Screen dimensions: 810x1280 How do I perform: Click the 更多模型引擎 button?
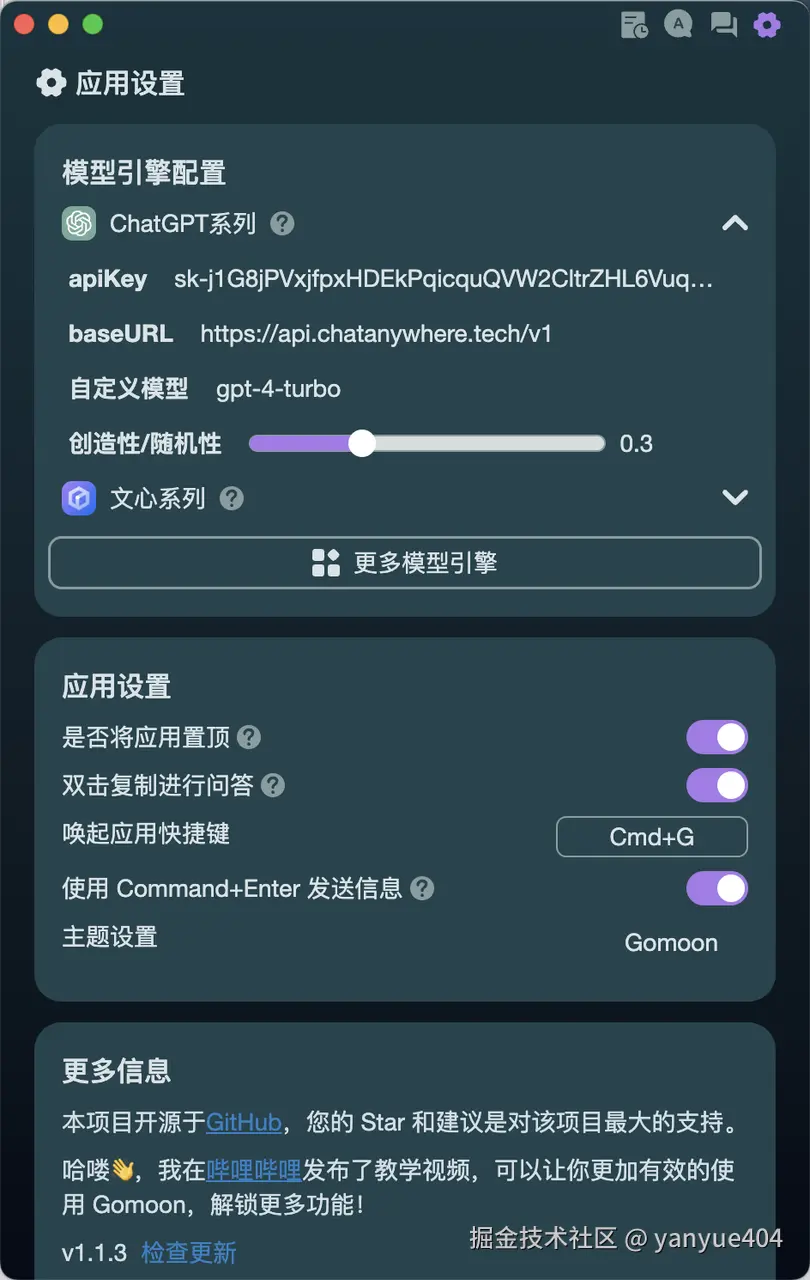click(x=405, y=563)
